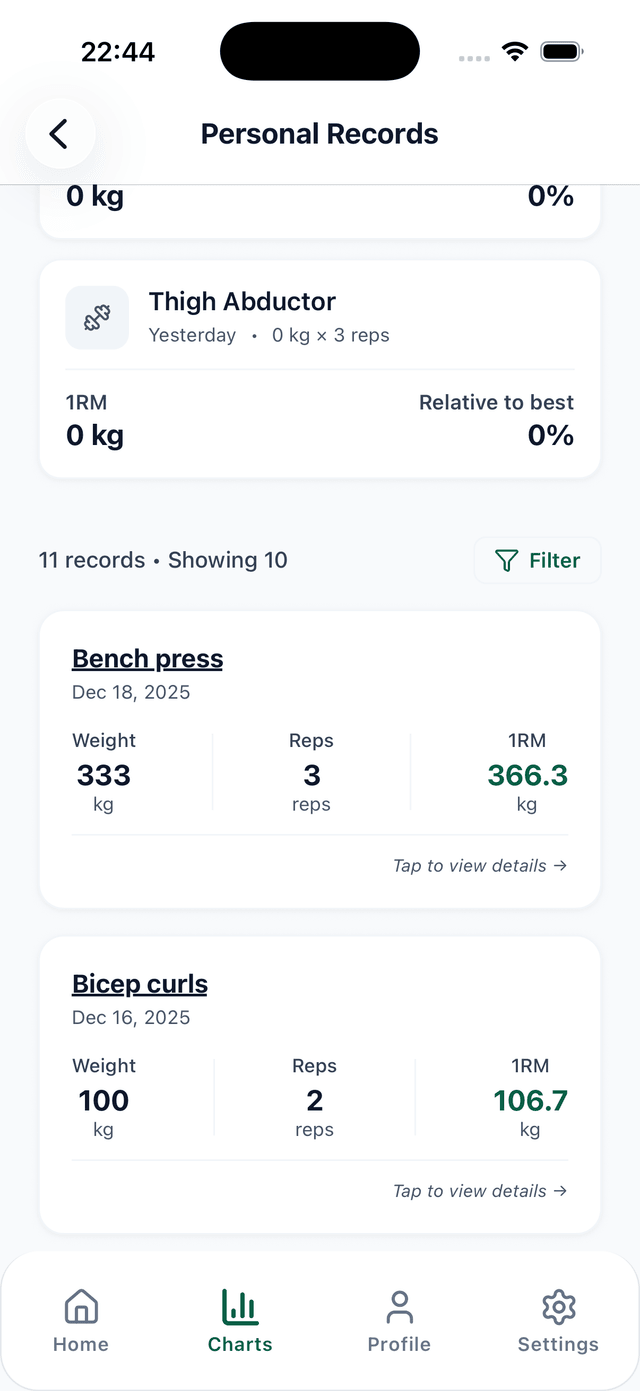
Task: Open the Settings gear icon
Action: pos(558,1306)
